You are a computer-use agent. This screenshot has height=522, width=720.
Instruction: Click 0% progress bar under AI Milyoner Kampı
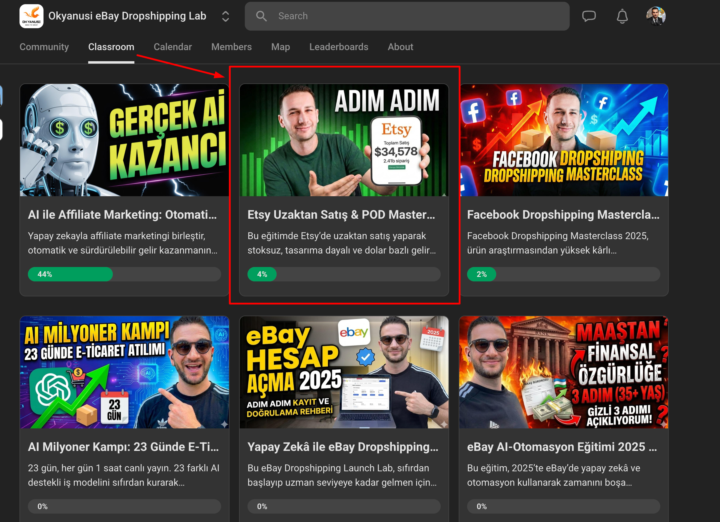click(124, 506)
